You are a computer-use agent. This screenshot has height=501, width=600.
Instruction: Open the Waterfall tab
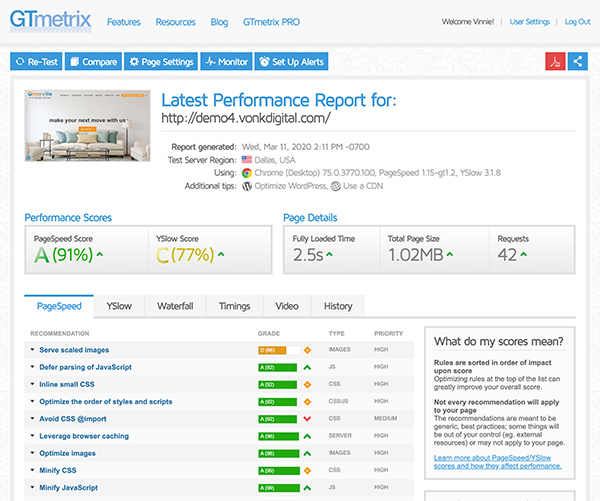175,306
